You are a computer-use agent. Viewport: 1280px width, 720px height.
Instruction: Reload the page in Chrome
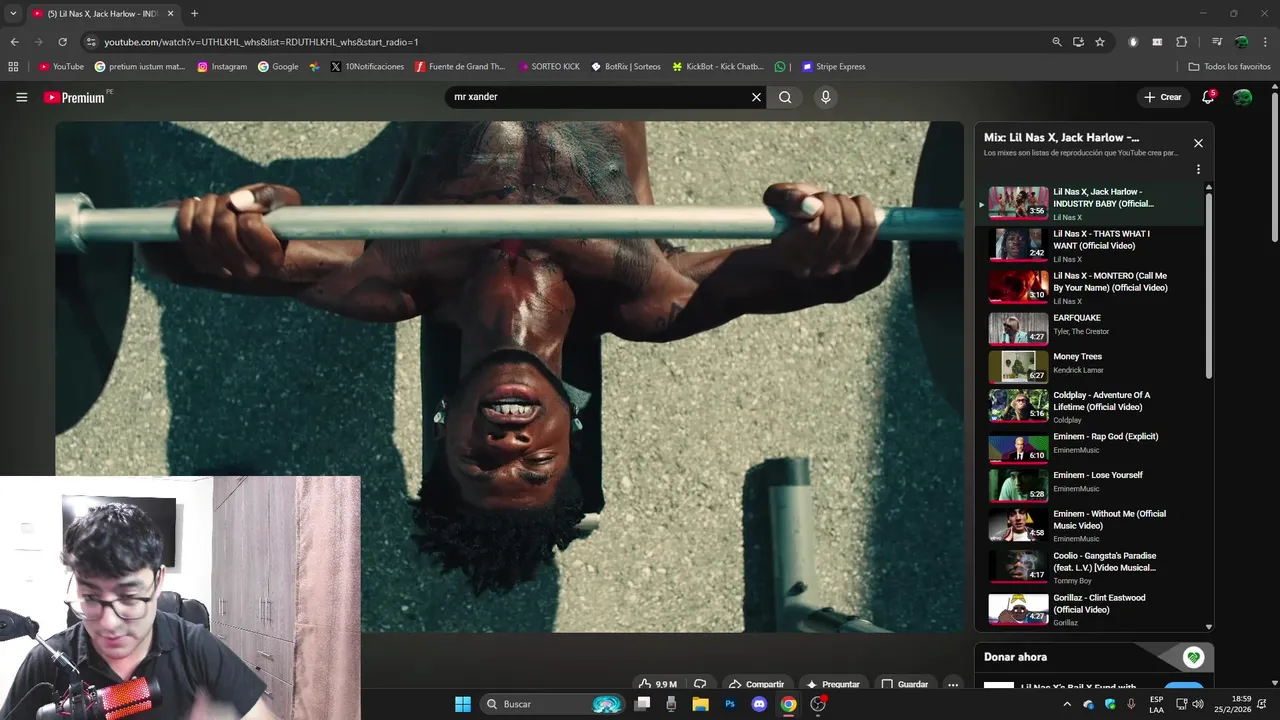pyautogui.click(x=62, y=42)
